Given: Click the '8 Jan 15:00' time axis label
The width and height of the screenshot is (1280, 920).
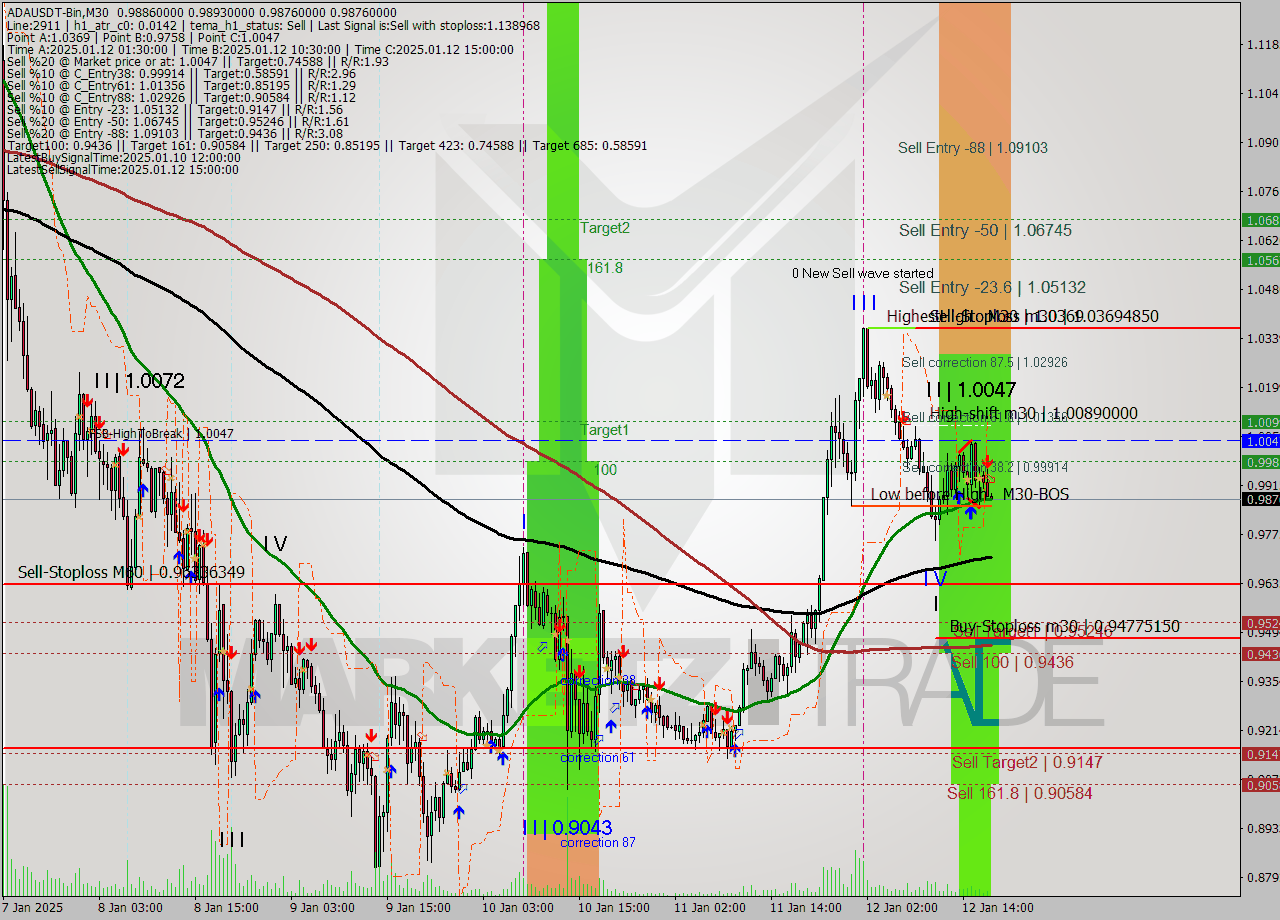Looking at the screenshot, I should tap(225, 907).
